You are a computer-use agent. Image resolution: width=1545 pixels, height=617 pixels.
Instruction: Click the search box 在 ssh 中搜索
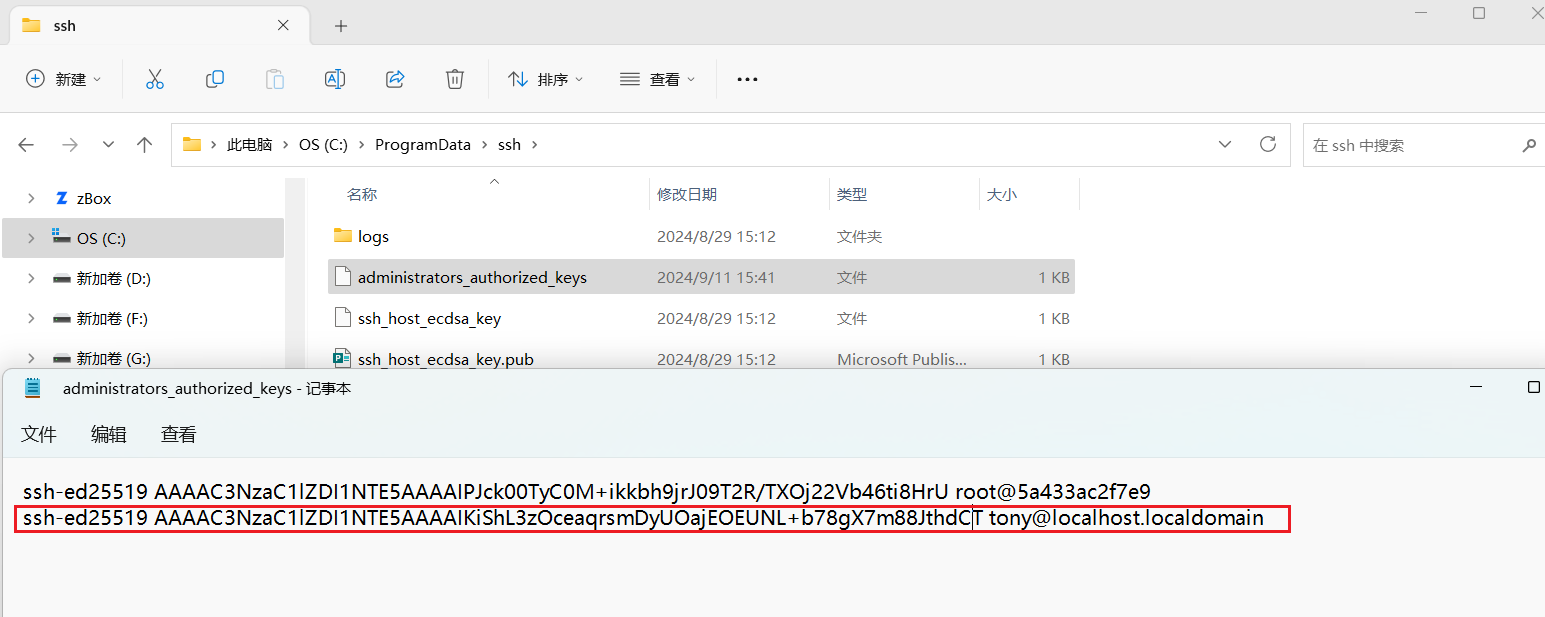1410,145
